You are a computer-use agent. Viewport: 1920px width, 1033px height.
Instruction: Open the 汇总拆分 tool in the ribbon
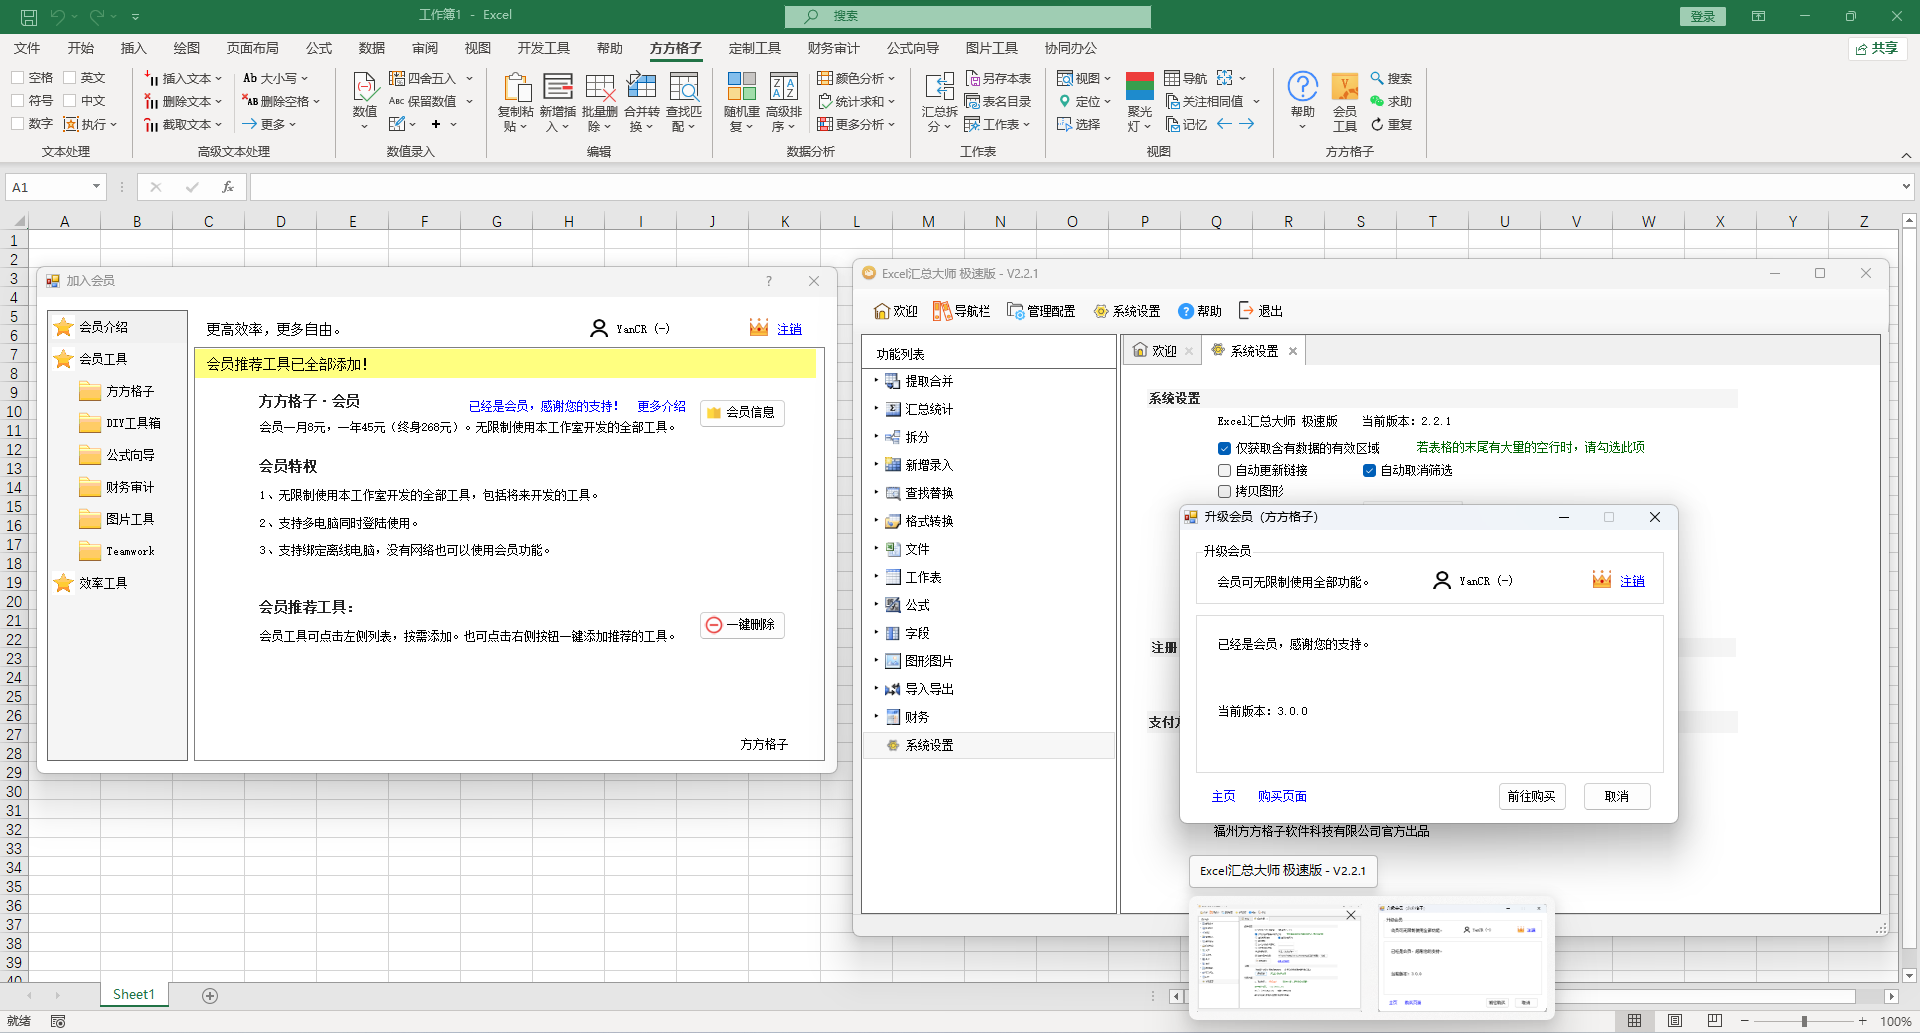point(940,102)
